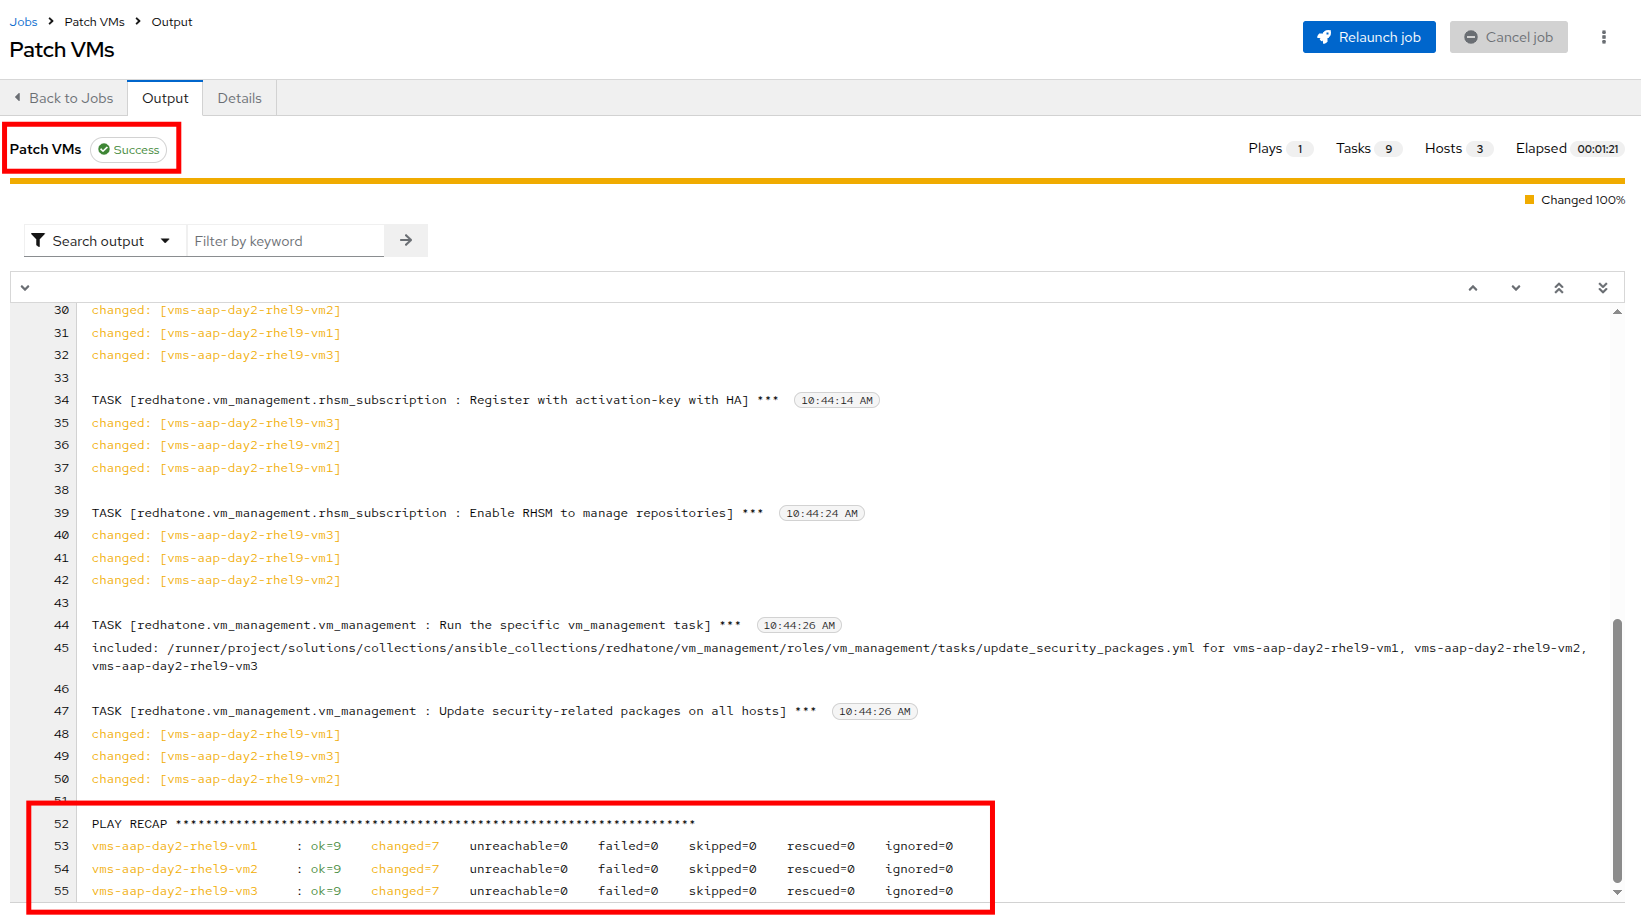The width and height of the screenshot is (1641, 916).
Task: Open the Jobs breadcrumb link
Action: 23,22
